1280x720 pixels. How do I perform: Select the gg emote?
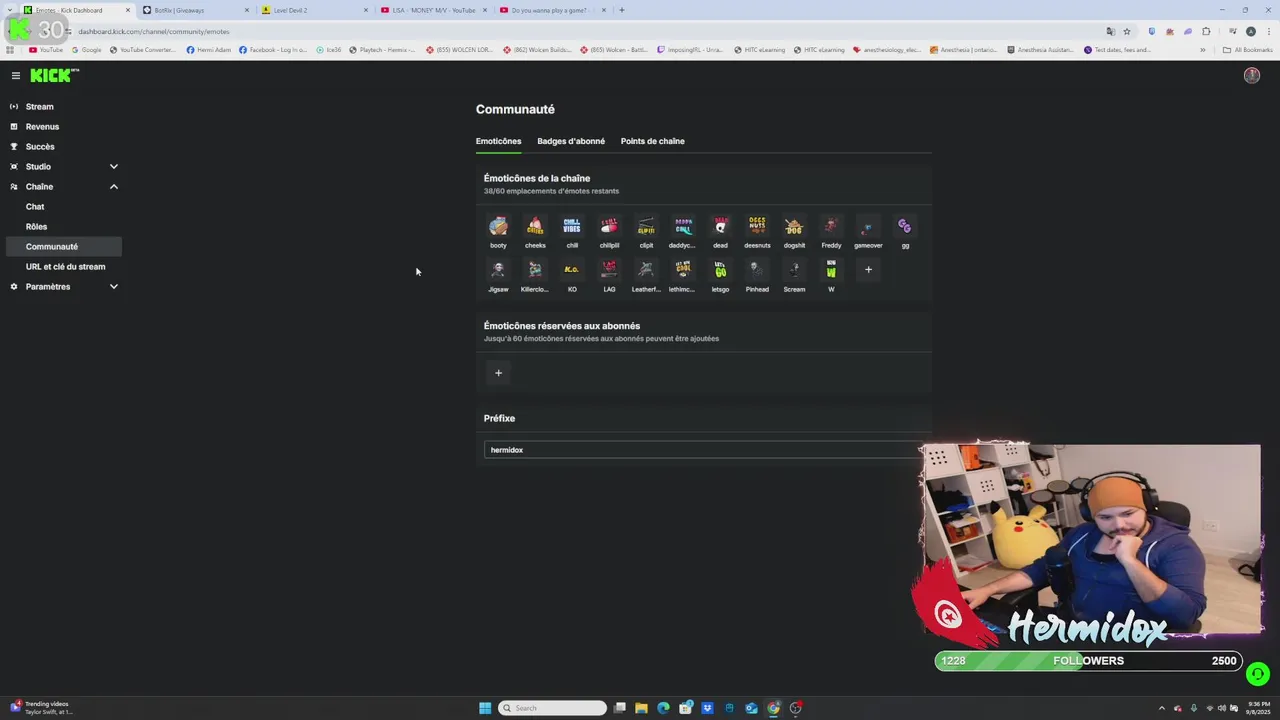click(905, 226)
